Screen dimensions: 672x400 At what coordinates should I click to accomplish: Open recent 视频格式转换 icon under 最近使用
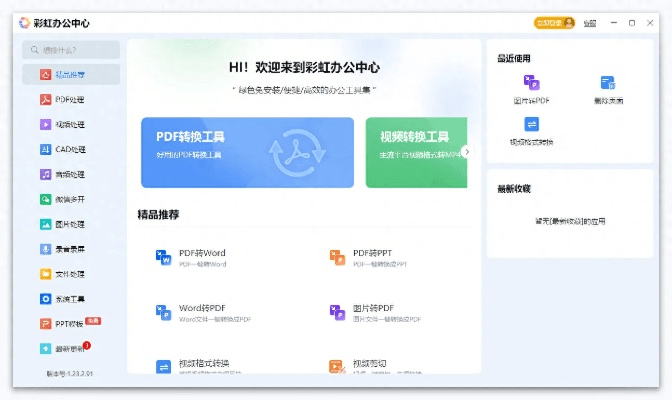coord(531,124)
